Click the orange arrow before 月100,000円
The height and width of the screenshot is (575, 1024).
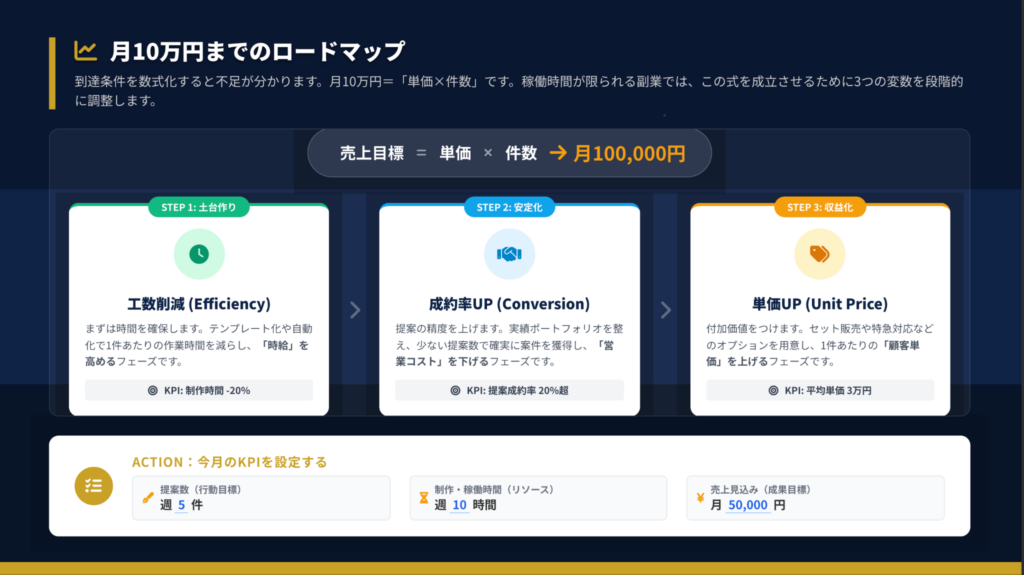[x=557, y=153]
